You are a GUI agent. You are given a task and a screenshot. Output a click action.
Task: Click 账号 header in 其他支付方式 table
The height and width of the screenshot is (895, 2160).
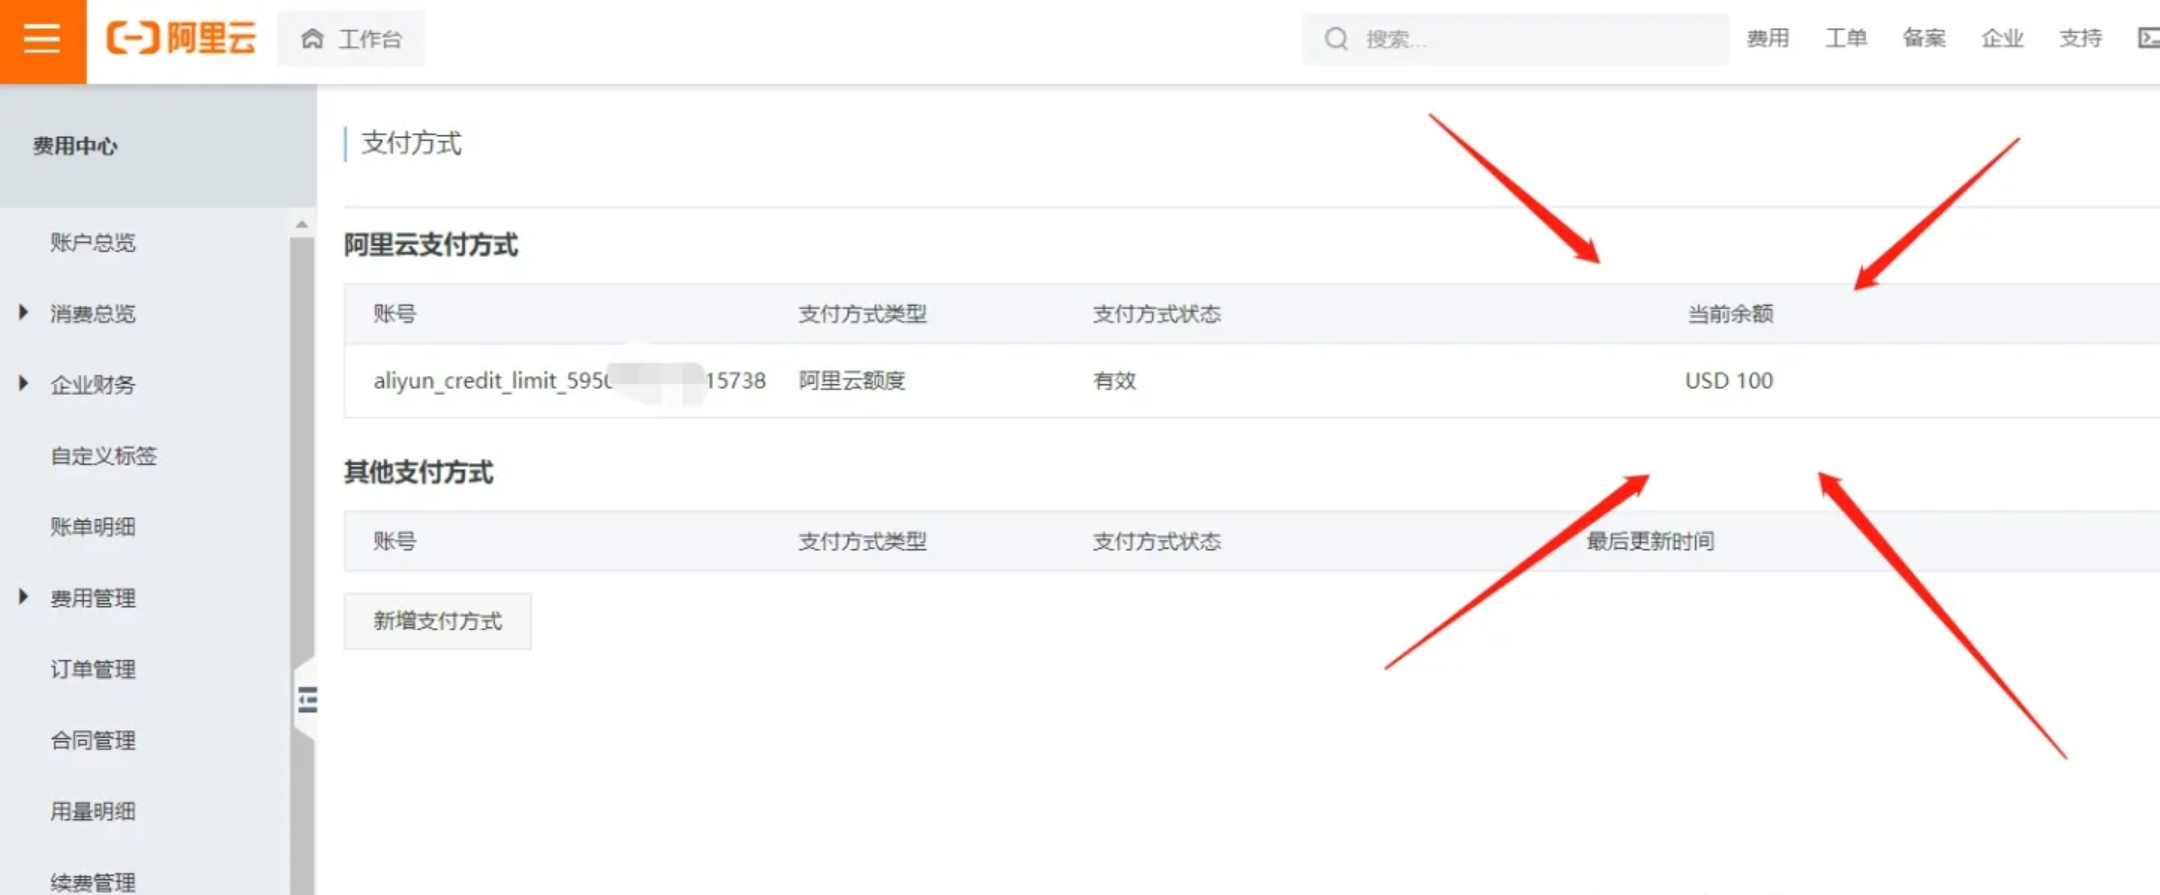pos(394,541)
